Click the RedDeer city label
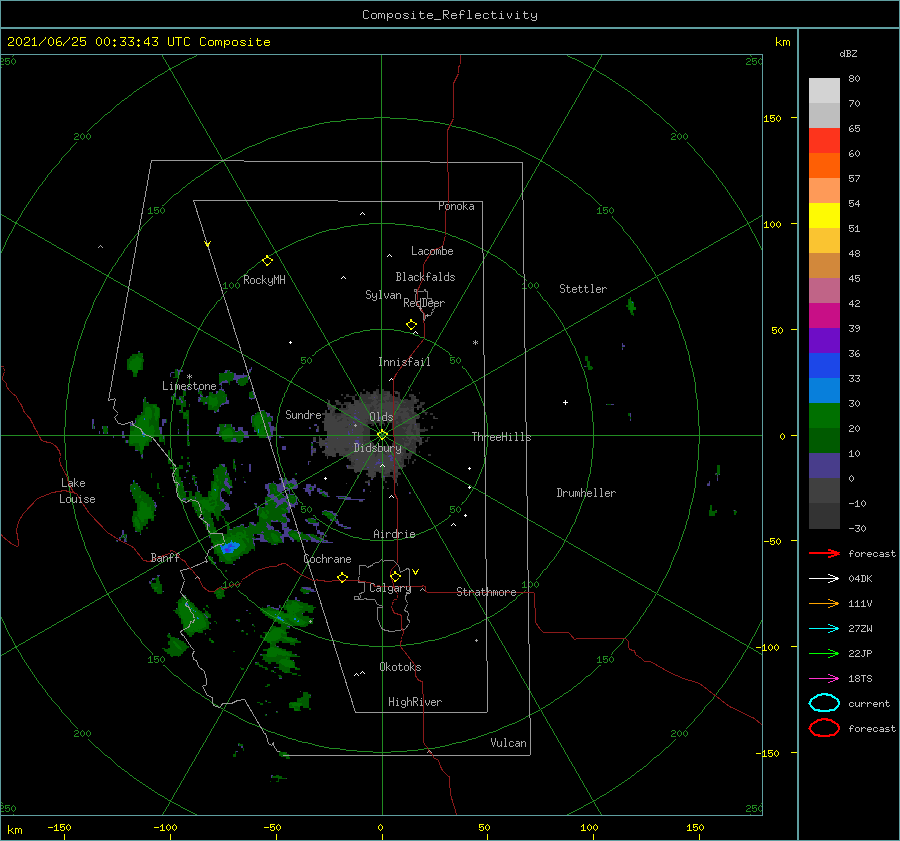Image resolution: width=900 pixels, height=841 pixels. click(x=424, y=303)
